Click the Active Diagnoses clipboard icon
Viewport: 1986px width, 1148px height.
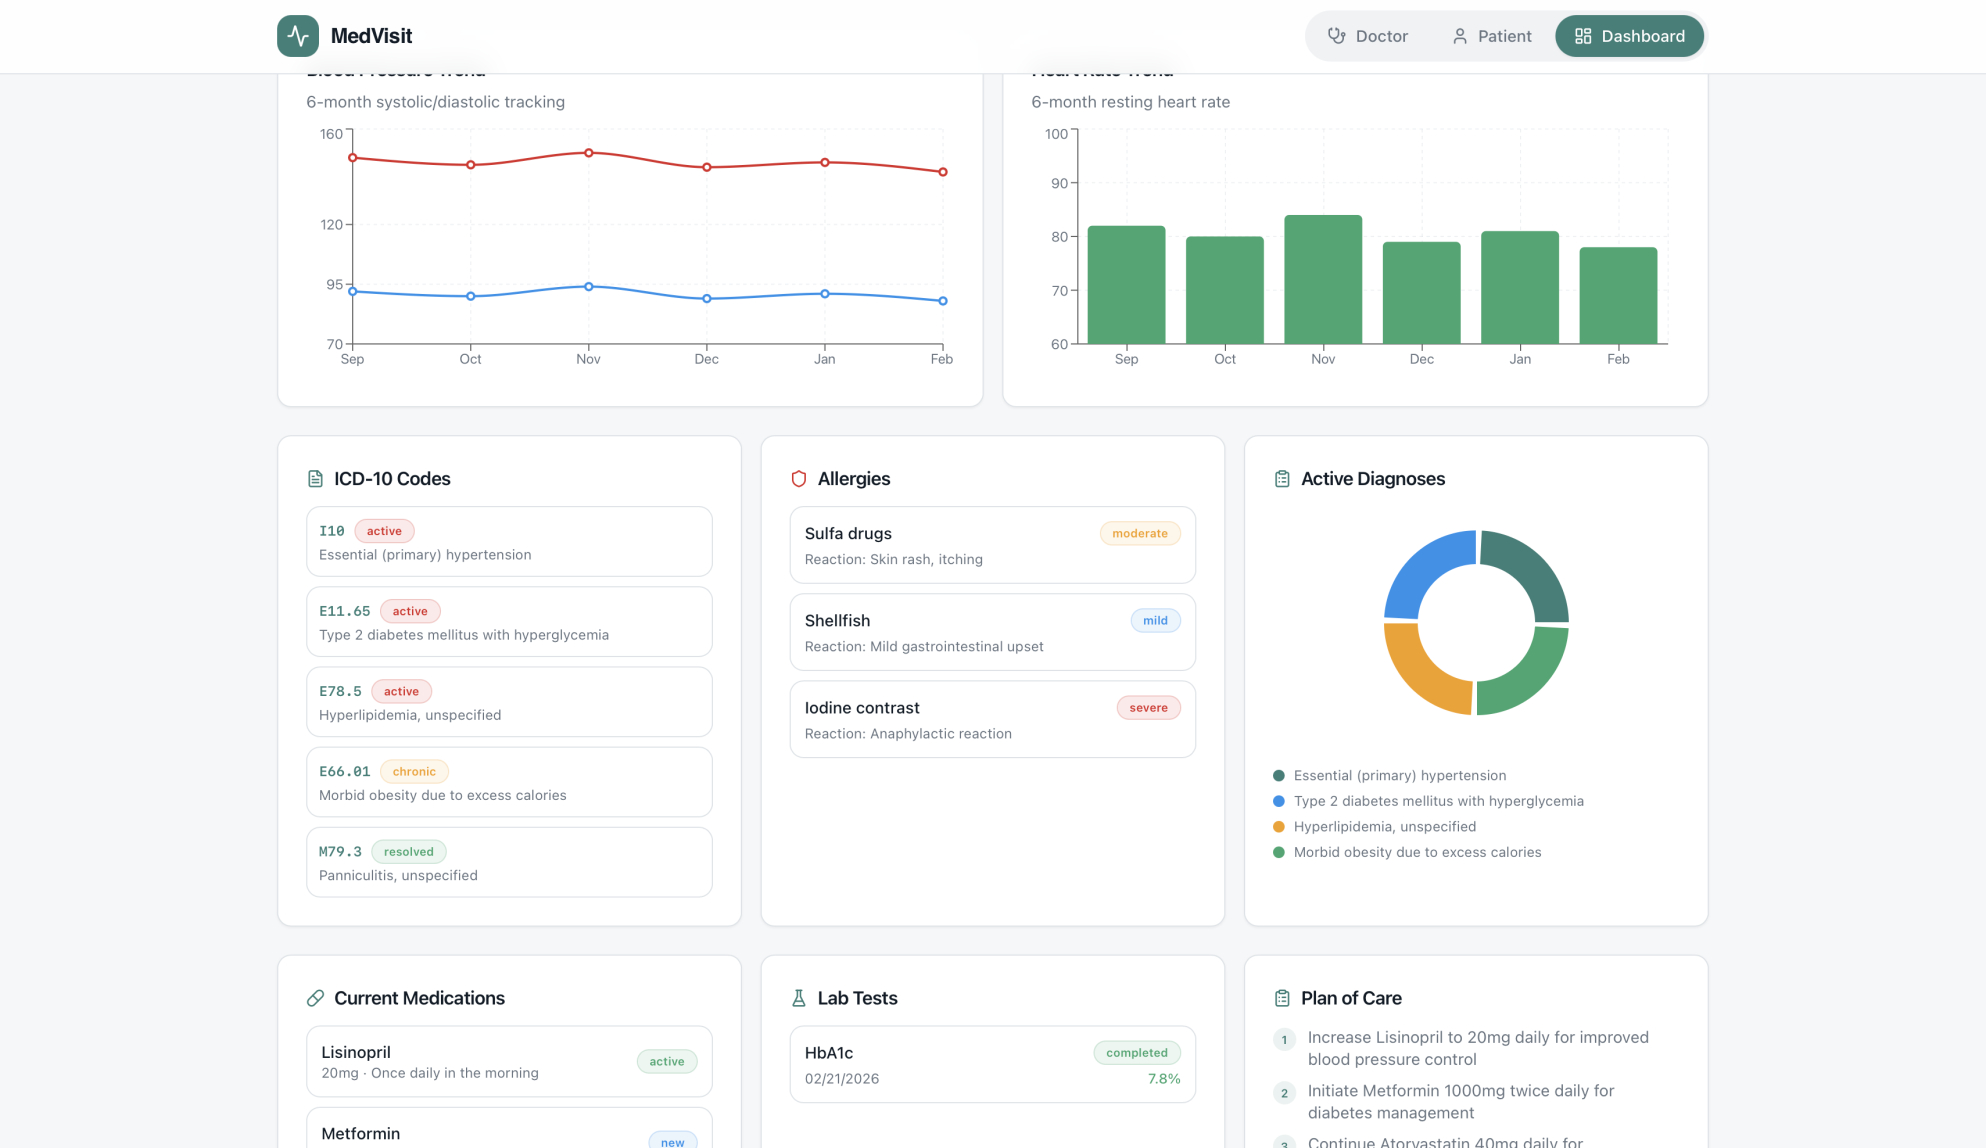click(1281, 479)
